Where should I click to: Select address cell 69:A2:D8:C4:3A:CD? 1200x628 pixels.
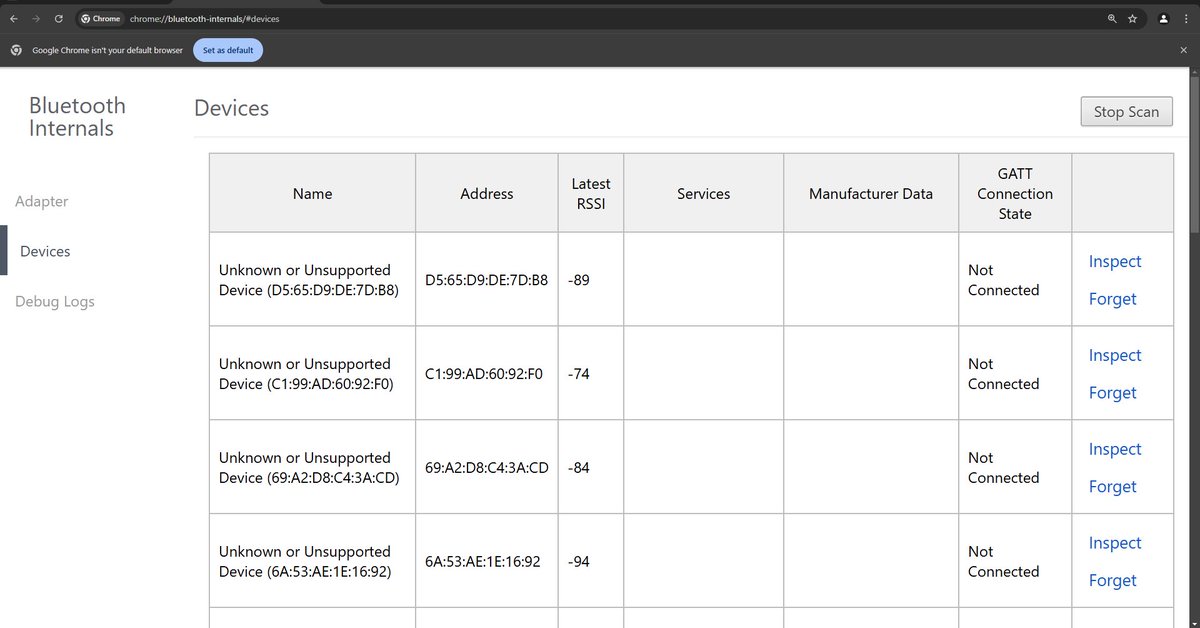[487, 468]
